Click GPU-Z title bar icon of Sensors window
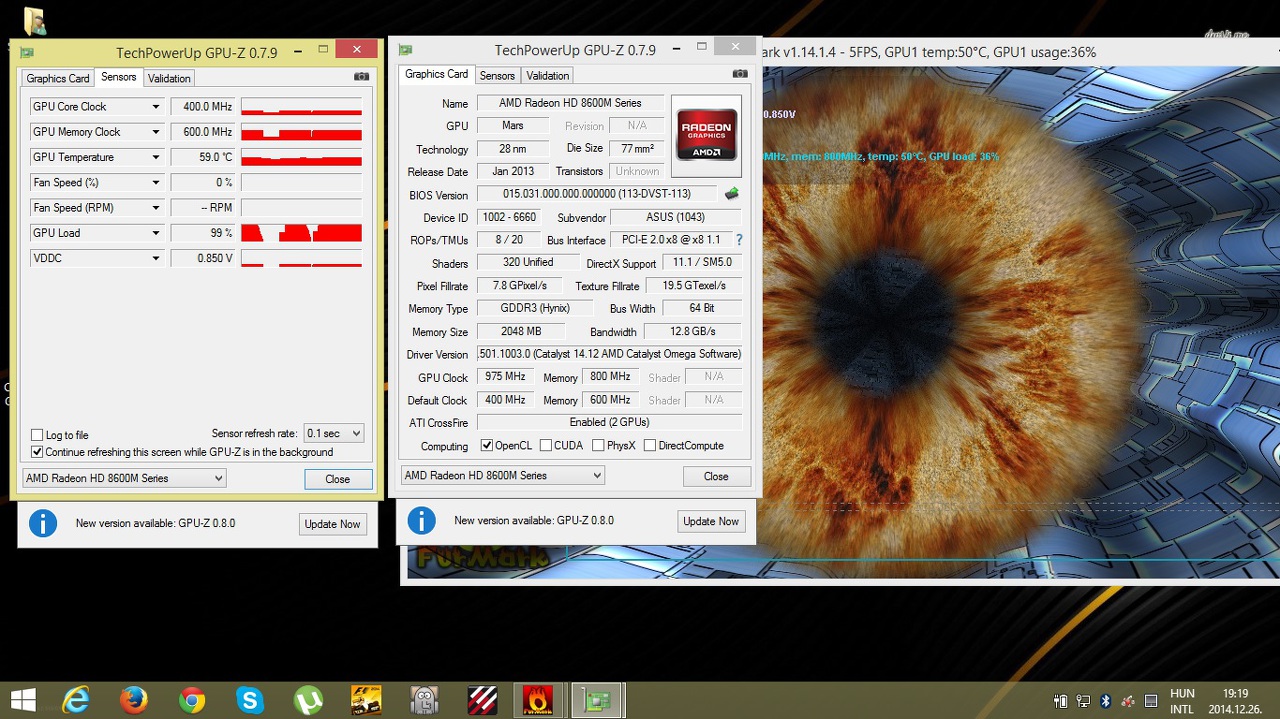 coord(27,53)
